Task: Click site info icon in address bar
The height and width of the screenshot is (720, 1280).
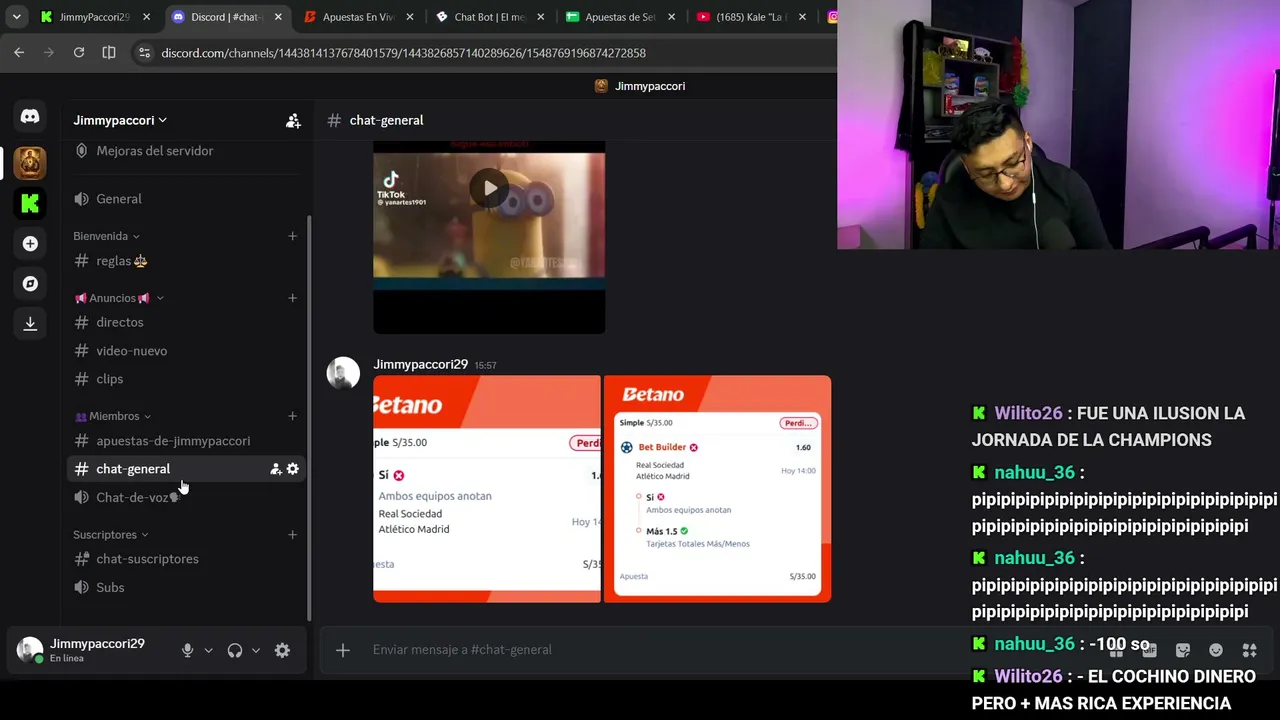Action: pyautogui.click(x=144, y=53)
